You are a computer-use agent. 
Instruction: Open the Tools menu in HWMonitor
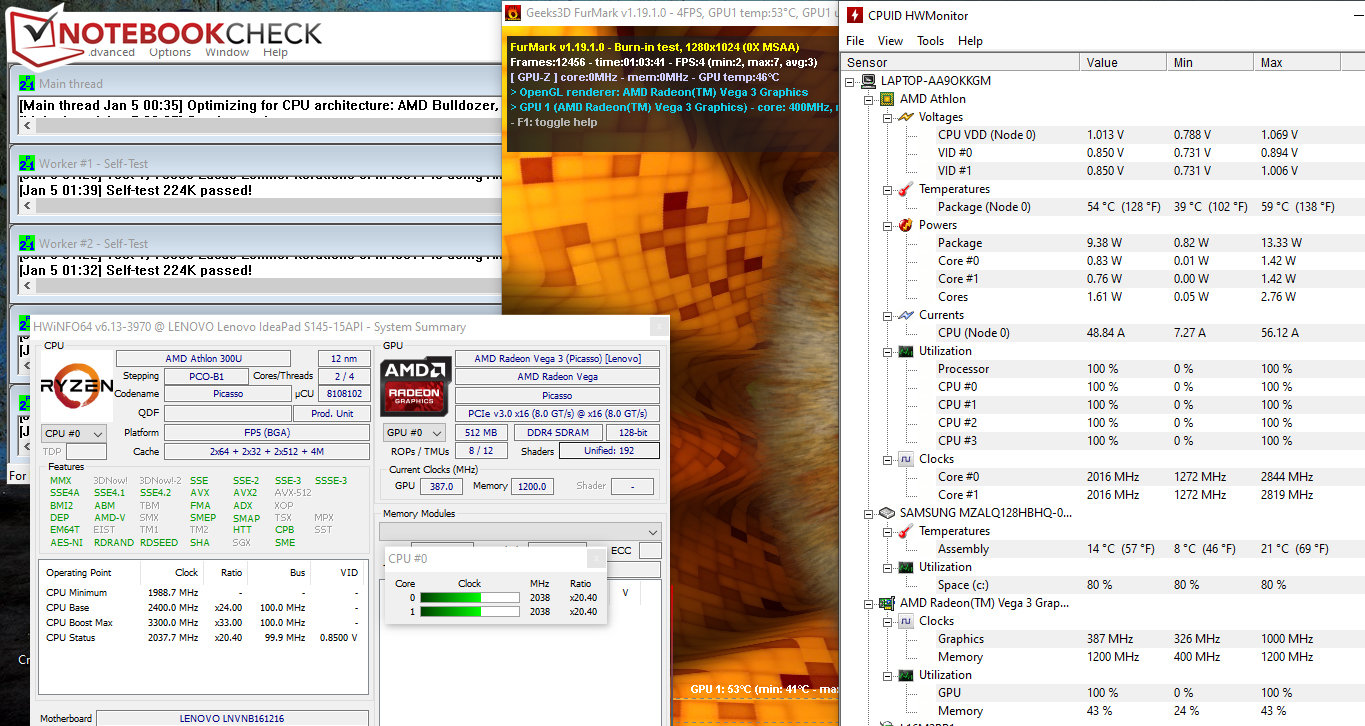pyautogui.click(x=930, y=41)
